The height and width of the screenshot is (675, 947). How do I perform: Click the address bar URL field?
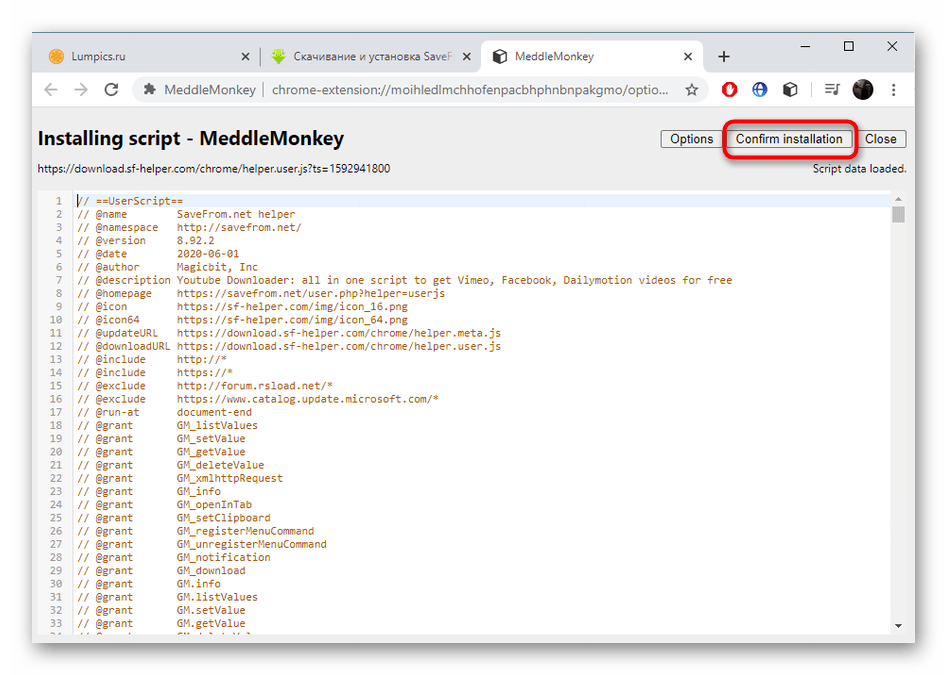470,89
